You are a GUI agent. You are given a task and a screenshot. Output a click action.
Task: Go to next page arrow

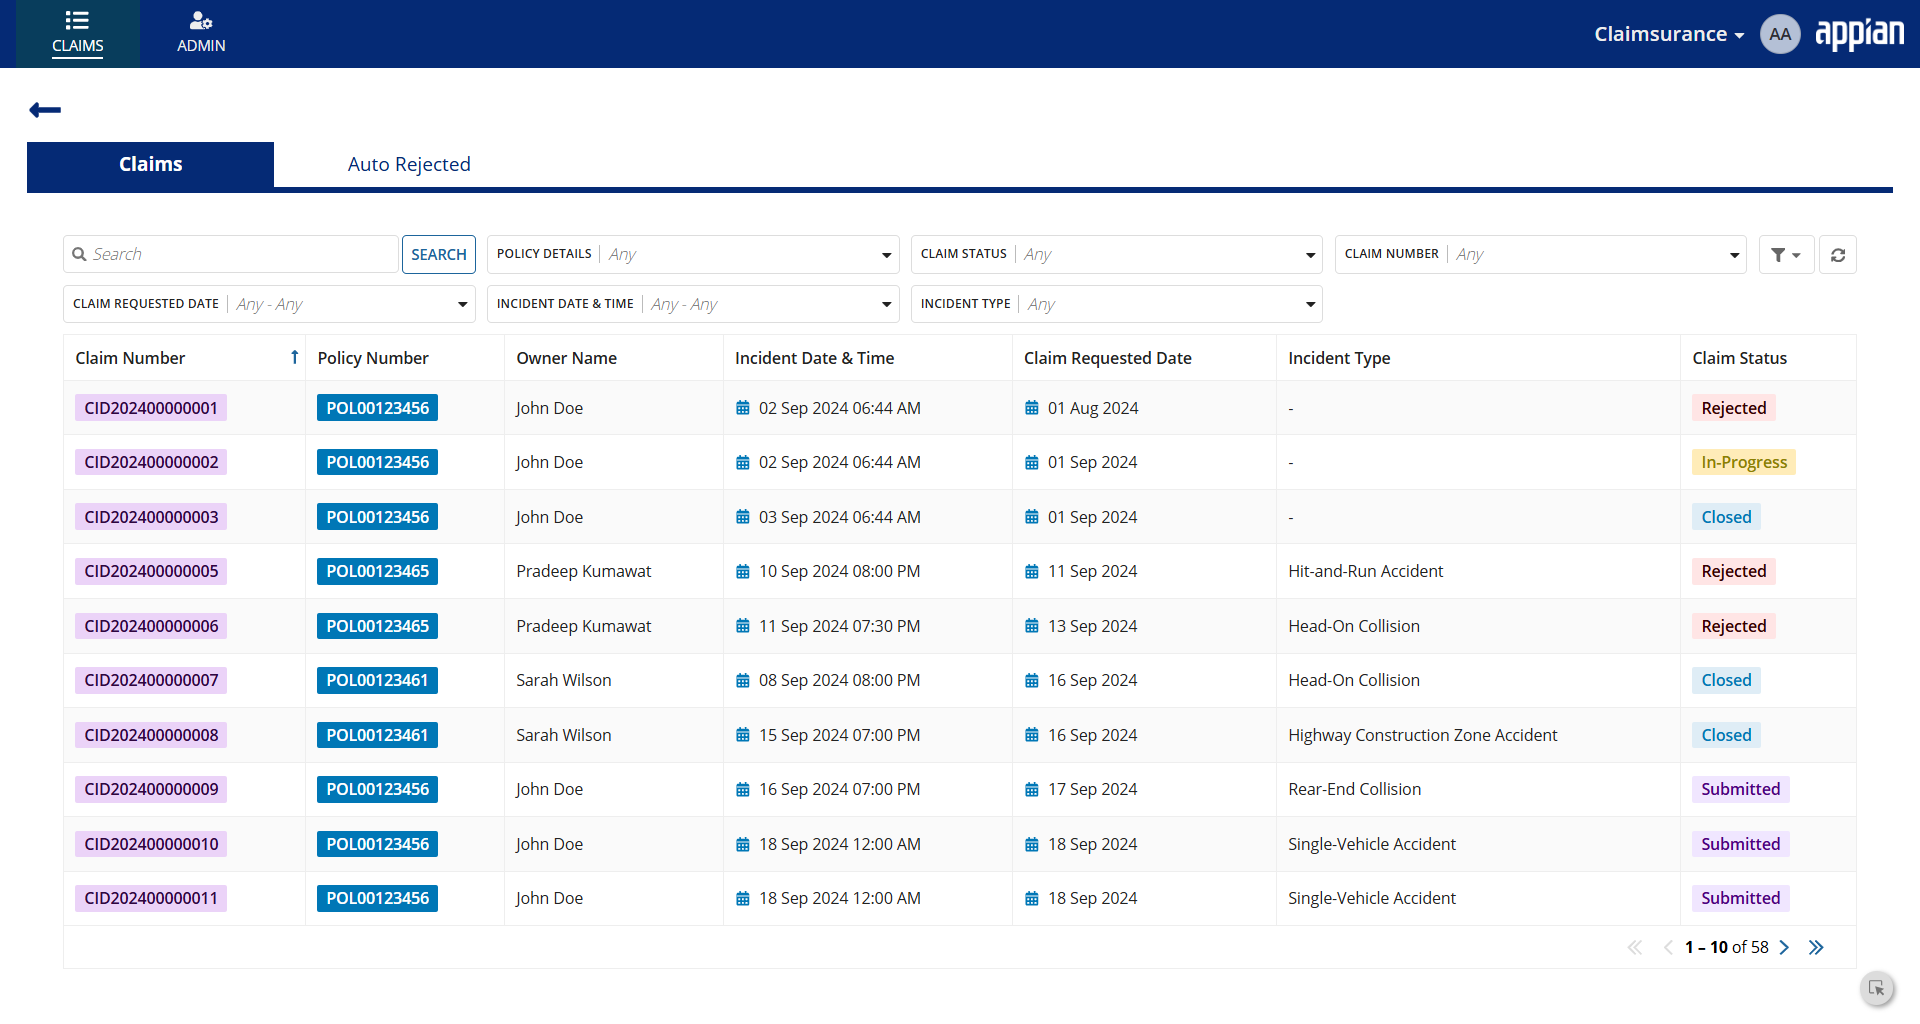coord(1784,947)
